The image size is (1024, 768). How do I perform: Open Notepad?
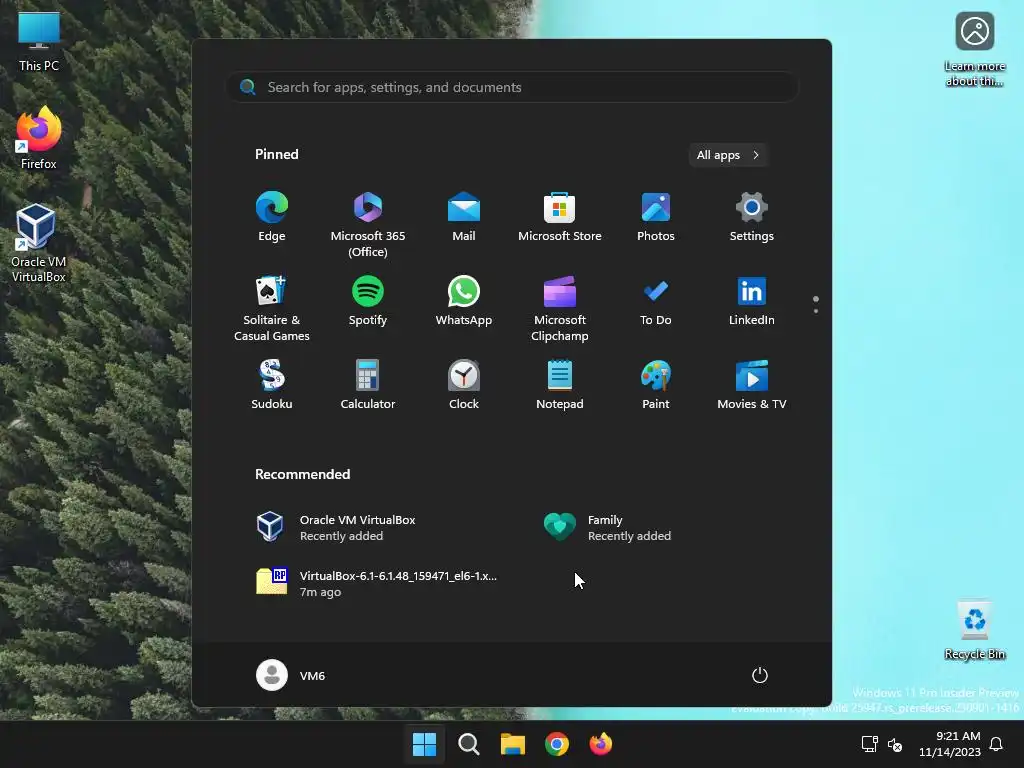[560, 385]
